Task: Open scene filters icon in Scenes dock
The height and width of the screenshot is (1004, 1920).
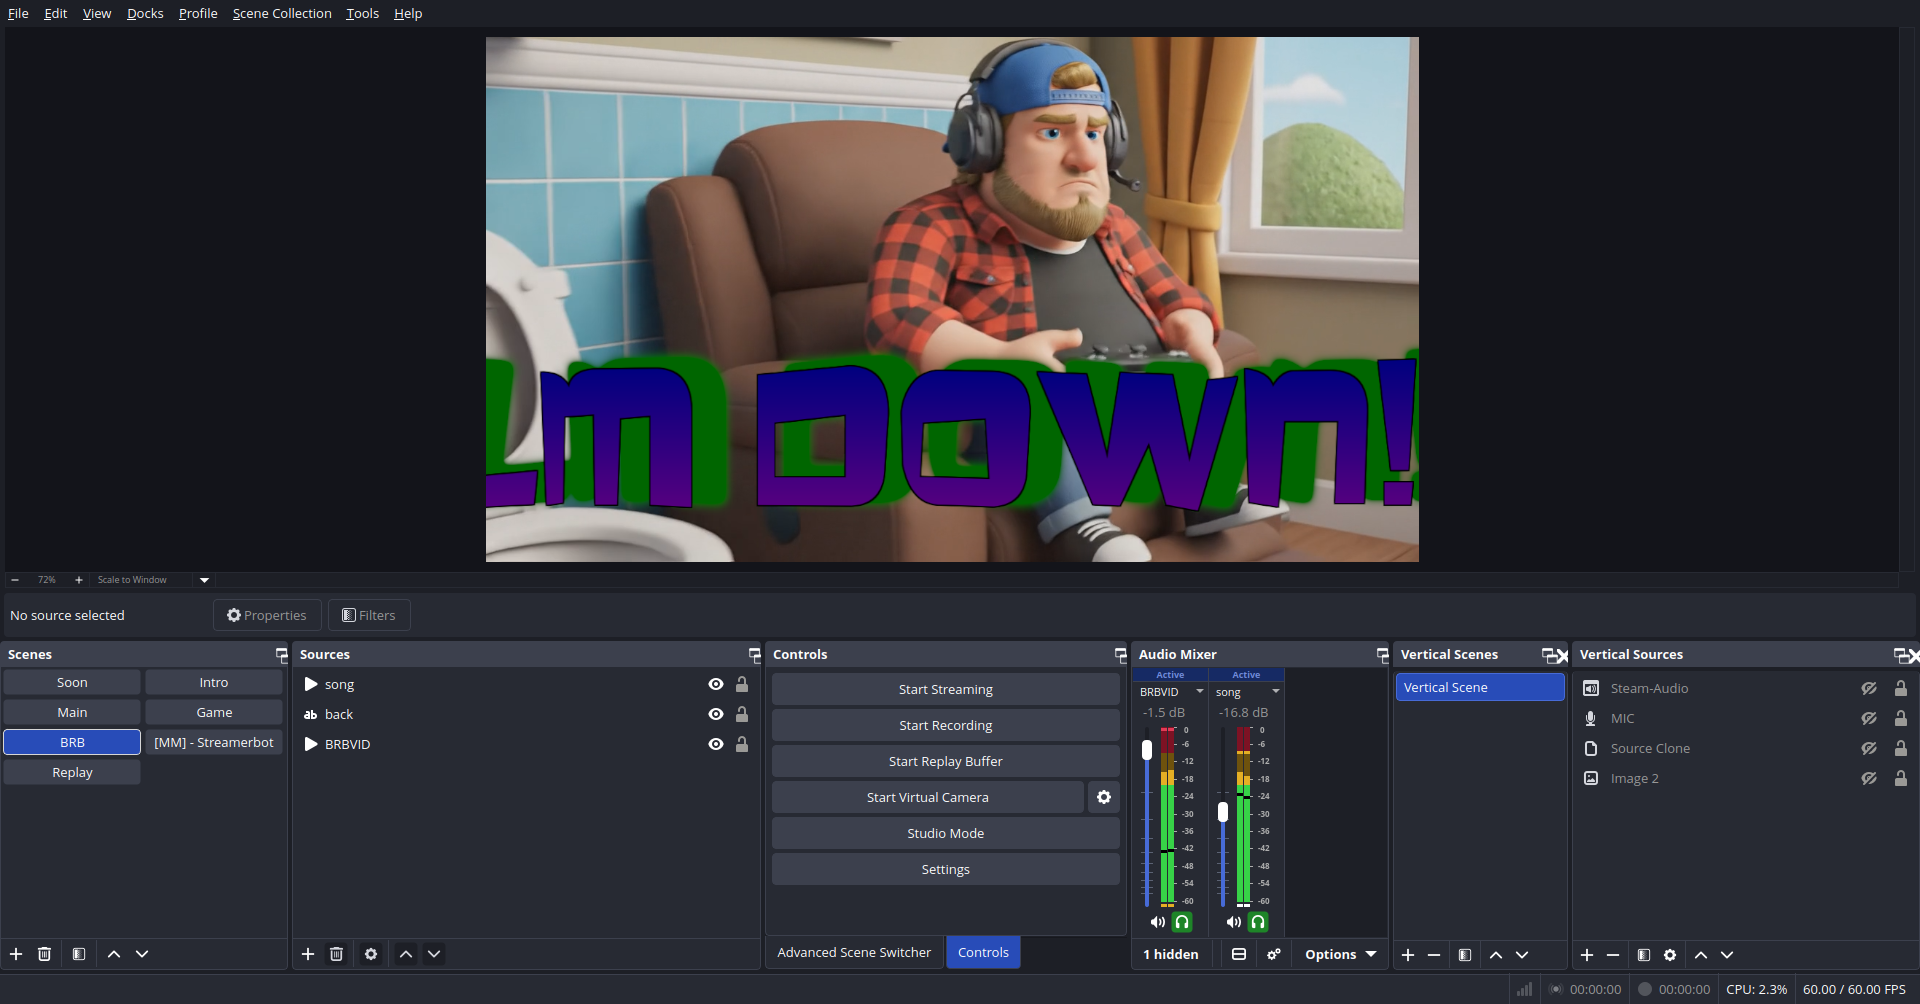Action: tap(79, 954)
